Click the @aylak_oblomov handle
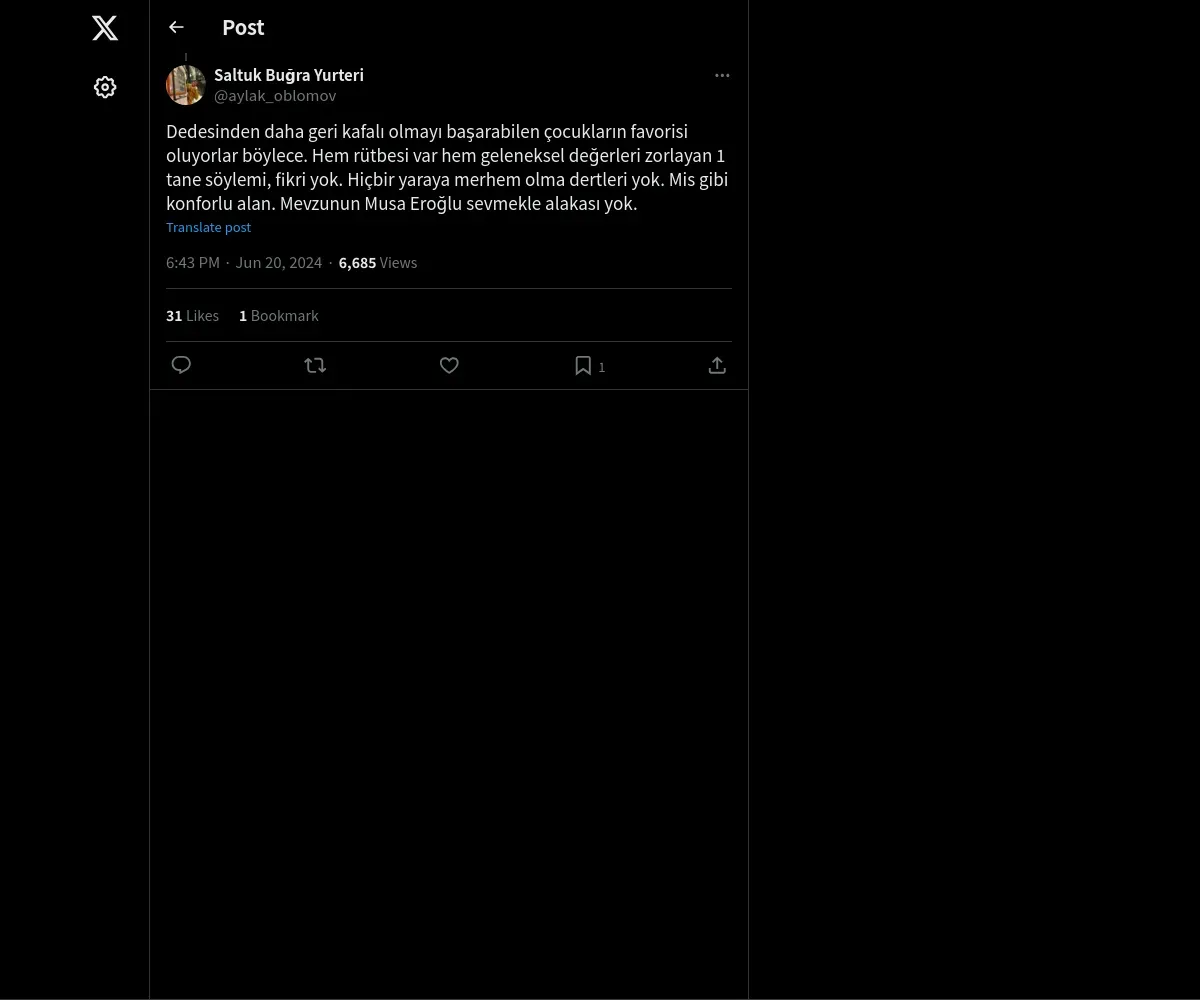Screen dimensions: 1200x1000 [x=275, y=96]
